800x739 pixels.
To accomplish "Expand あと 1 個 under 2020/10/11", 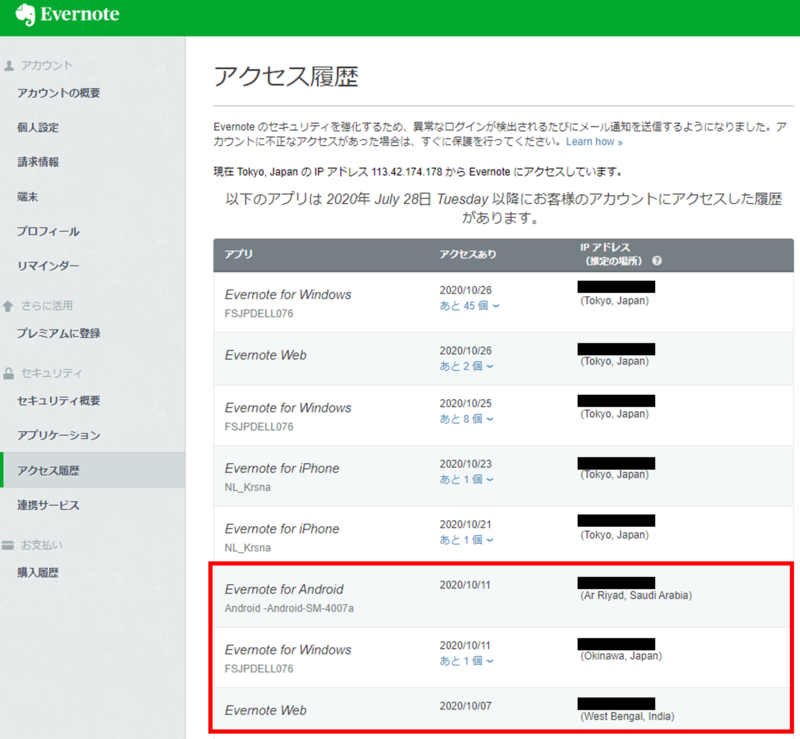I will 466,661.
